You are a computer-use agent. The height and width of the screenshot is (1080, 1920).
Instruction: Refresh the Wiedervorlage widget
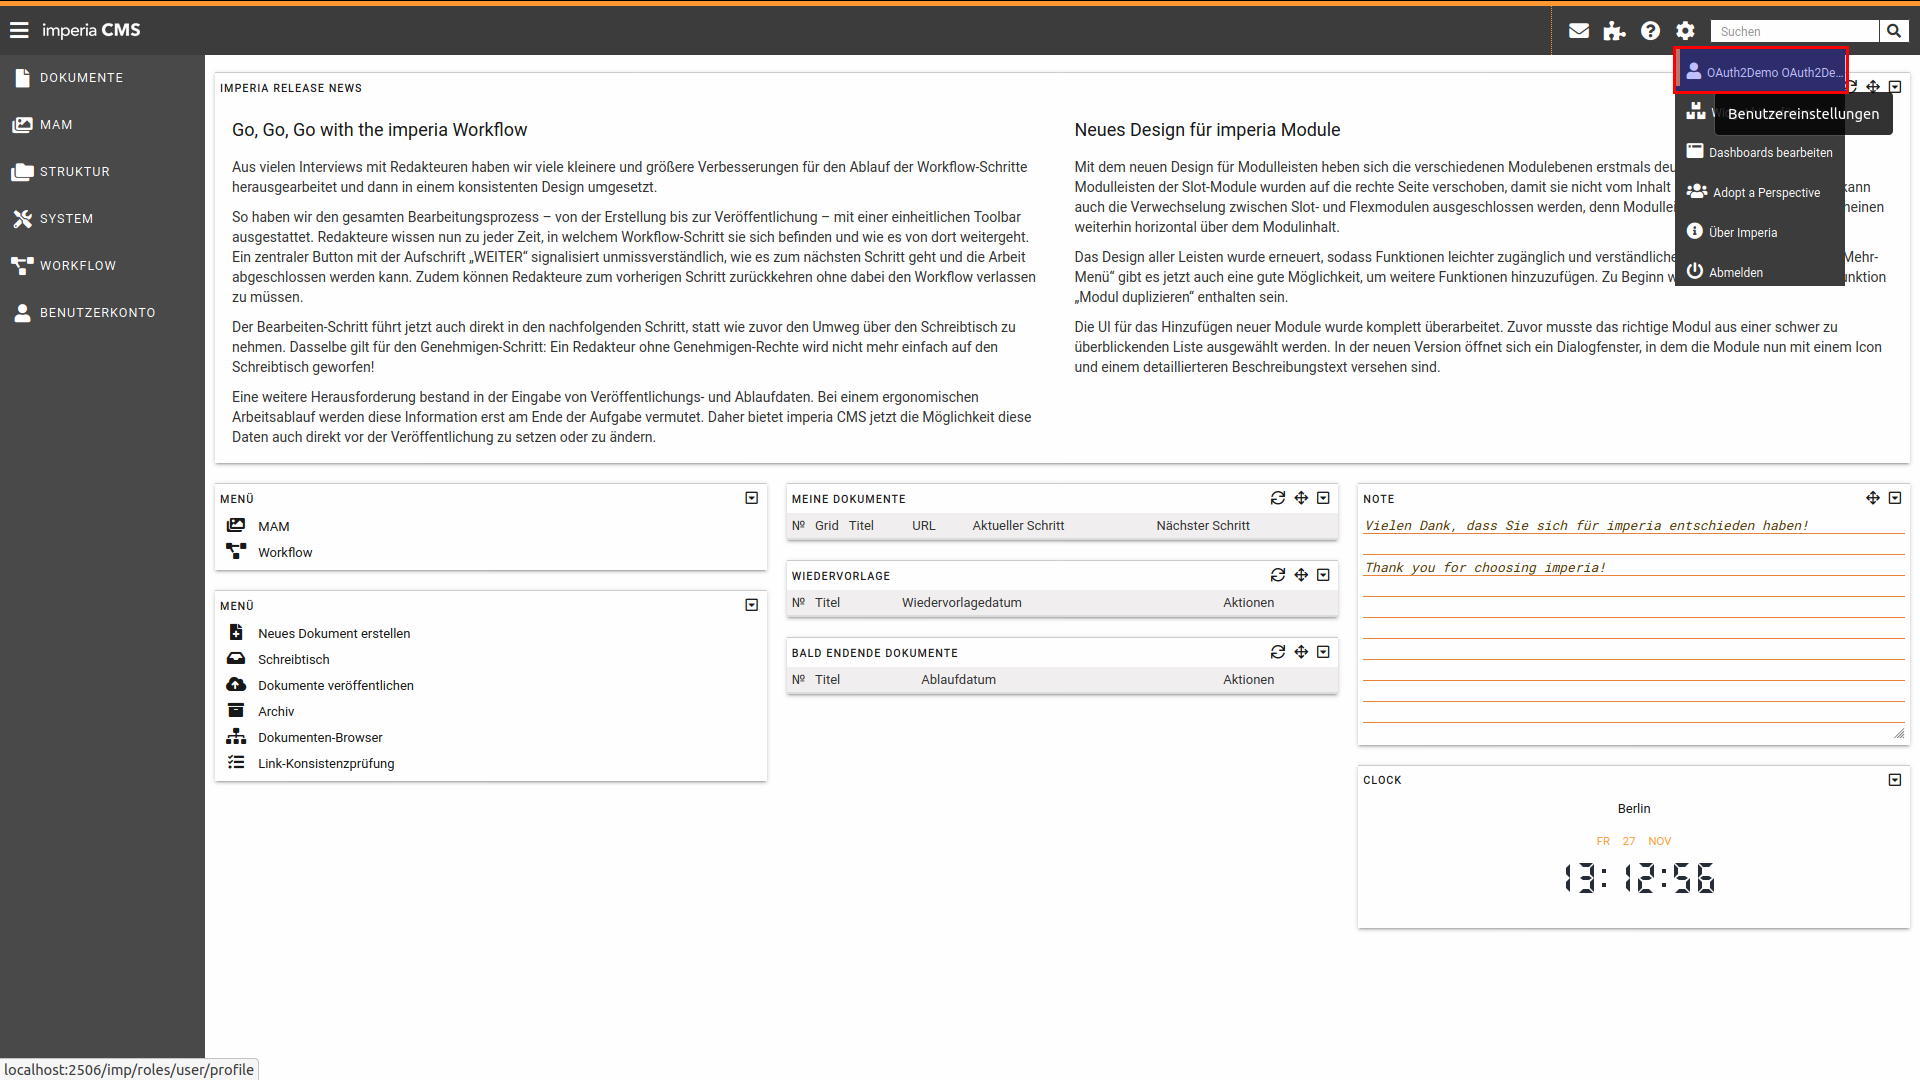pos(1278,575)
